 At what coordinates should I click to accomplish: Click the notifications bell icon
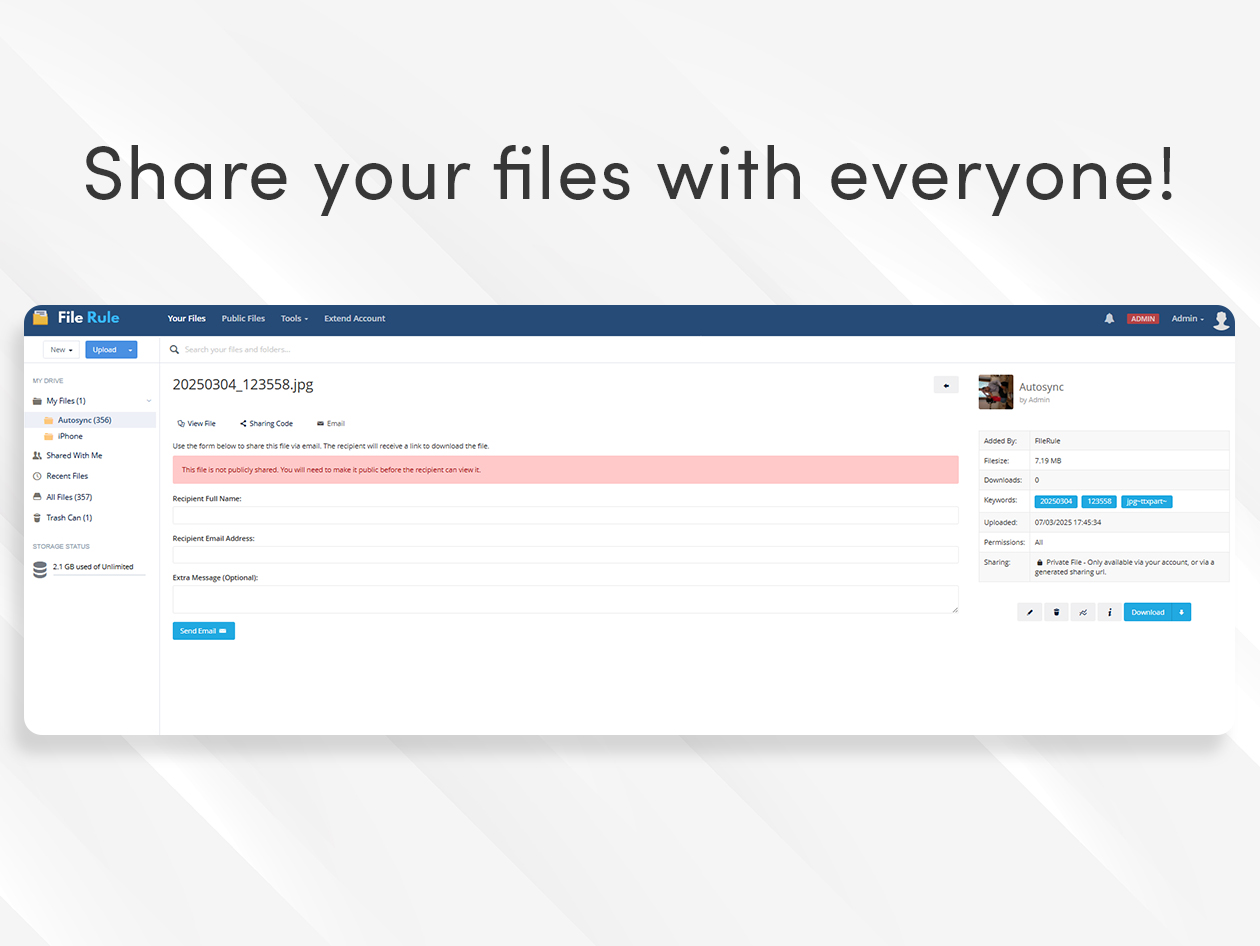pyautogui.click(x=1109, y=319)
